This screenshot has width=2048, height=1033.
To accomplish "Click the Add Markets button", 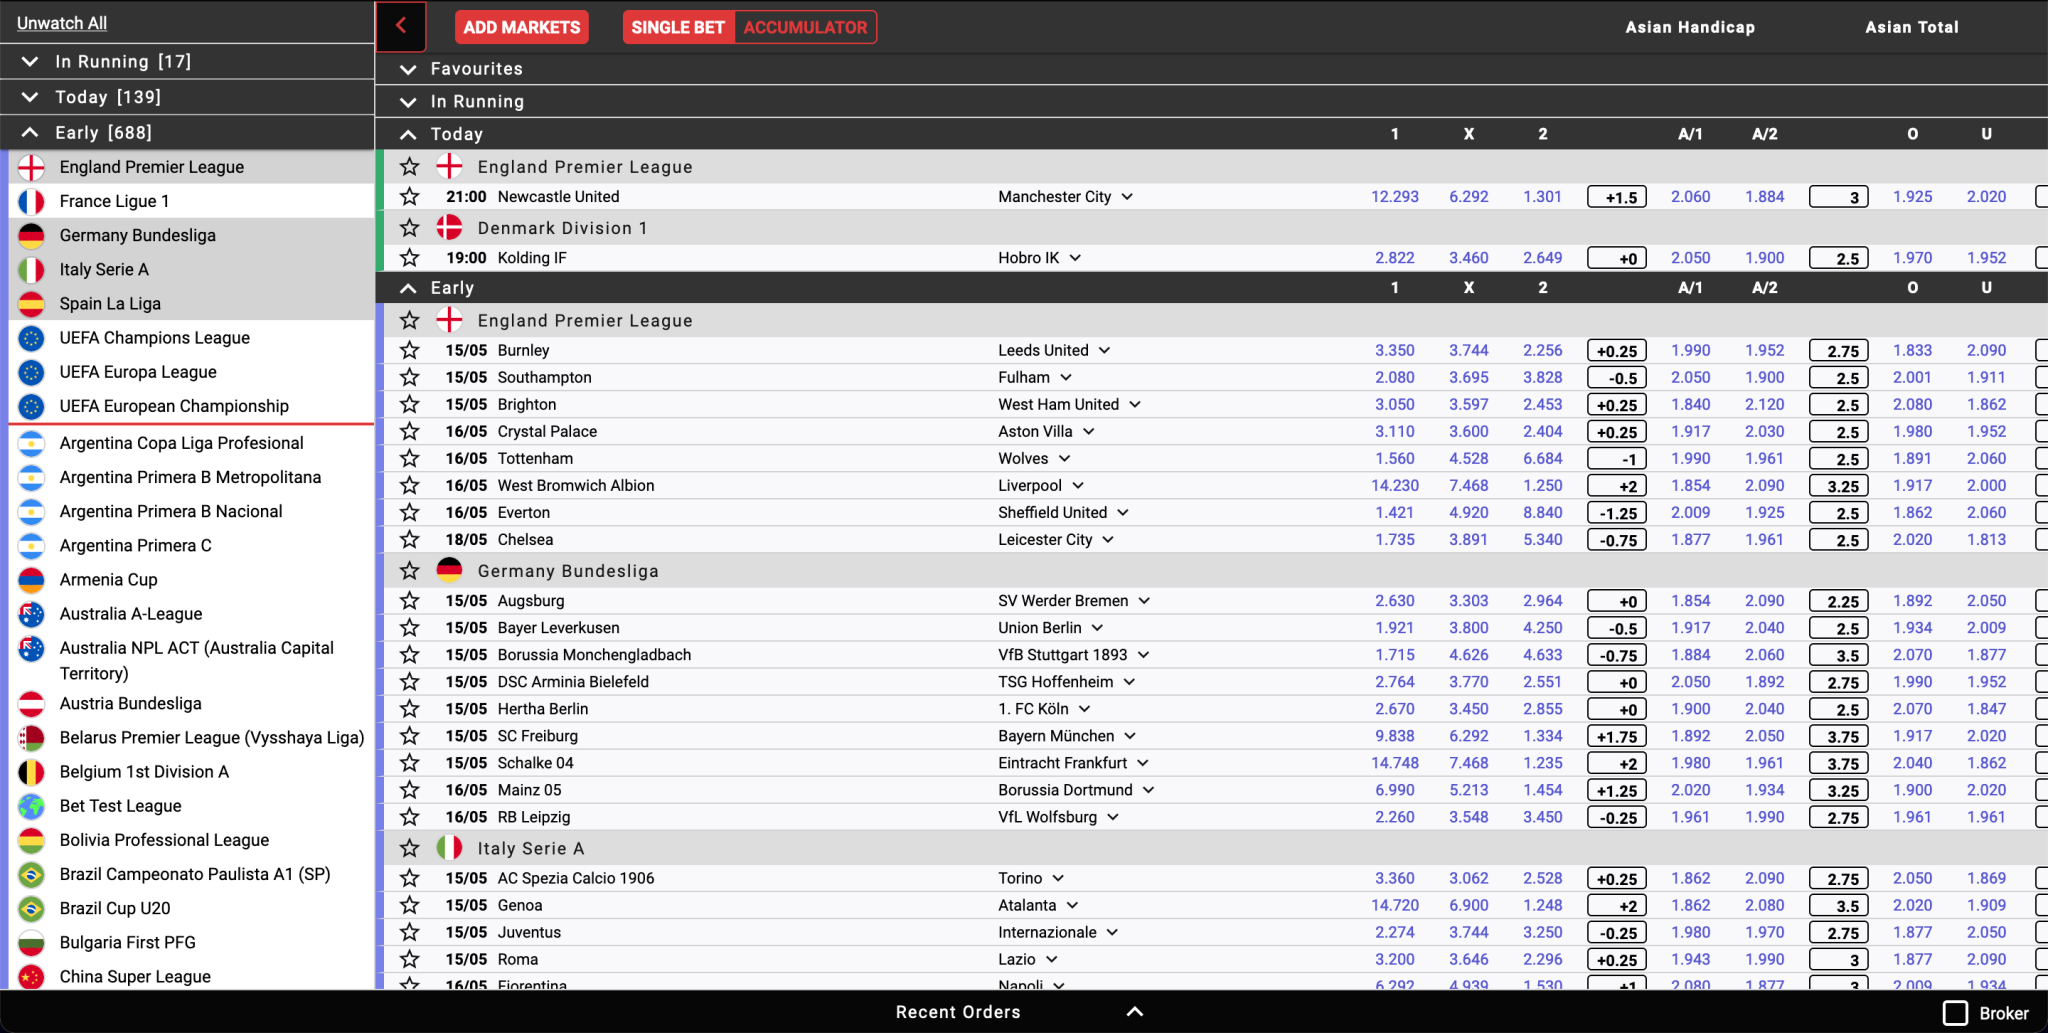I will coord(521,27).
